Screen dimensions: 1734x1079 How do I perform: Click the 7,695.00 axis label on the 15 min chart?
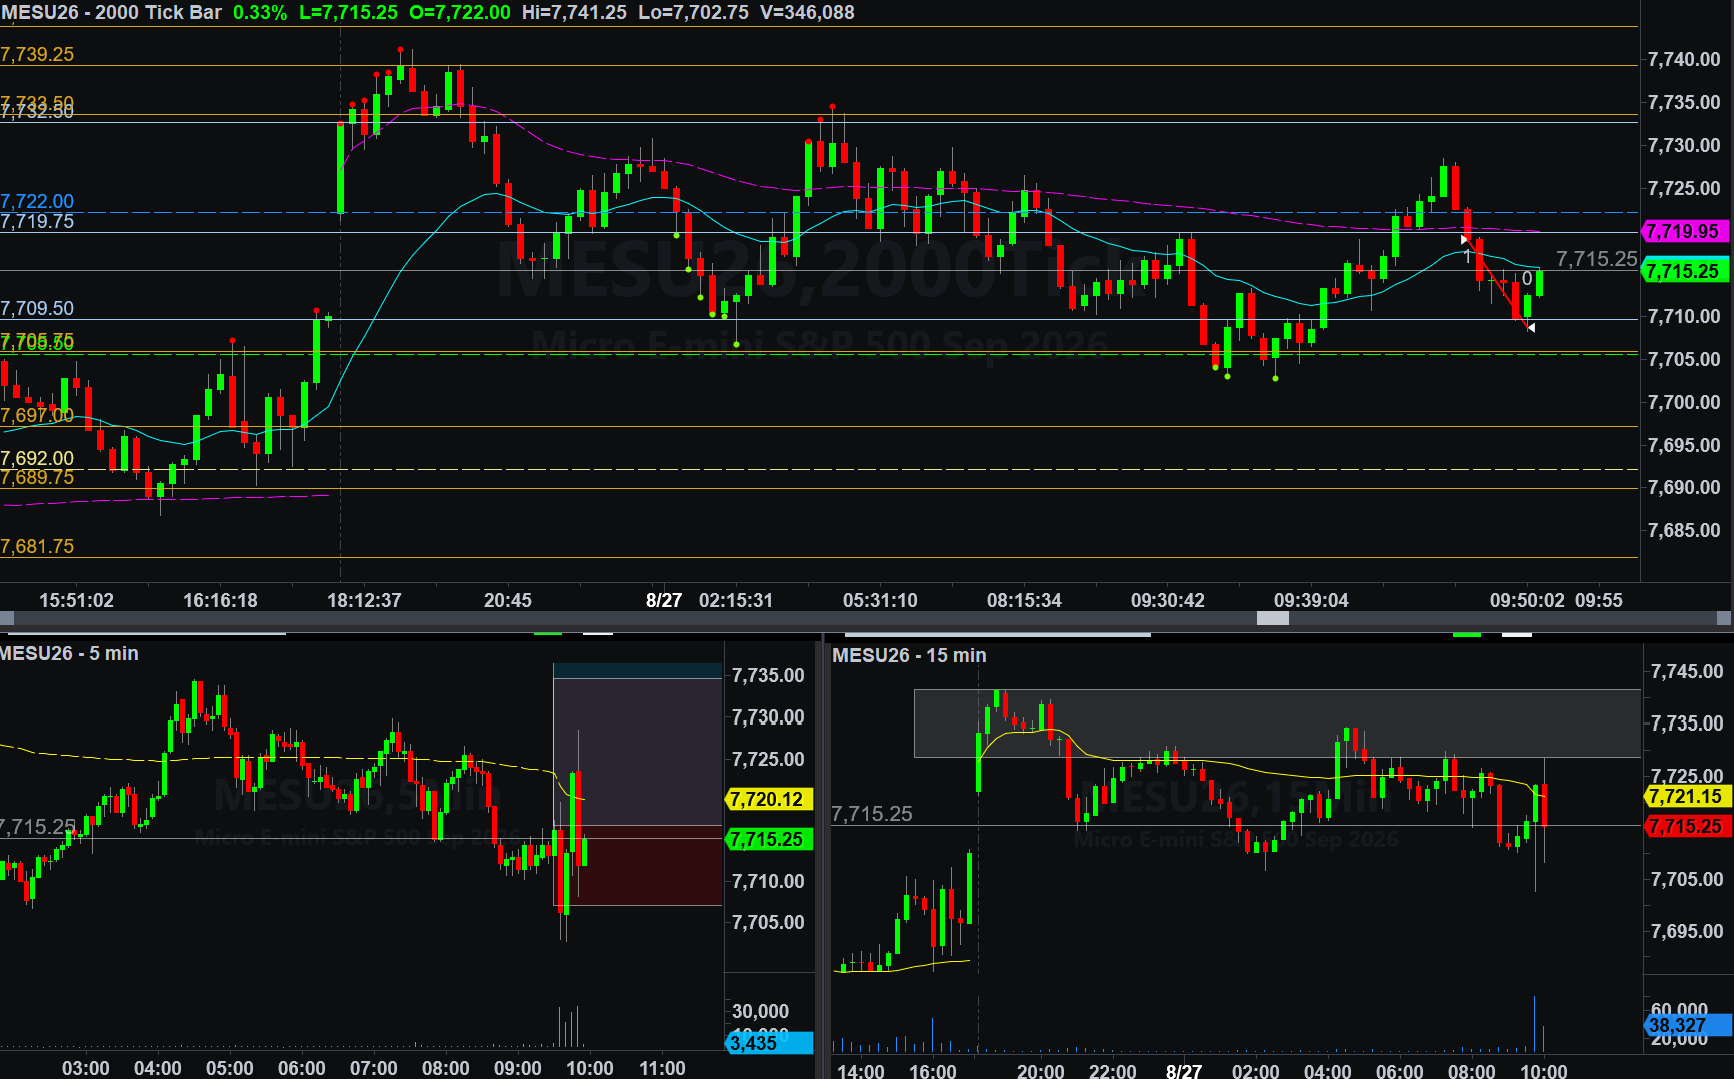click(x=1687, y=932)
